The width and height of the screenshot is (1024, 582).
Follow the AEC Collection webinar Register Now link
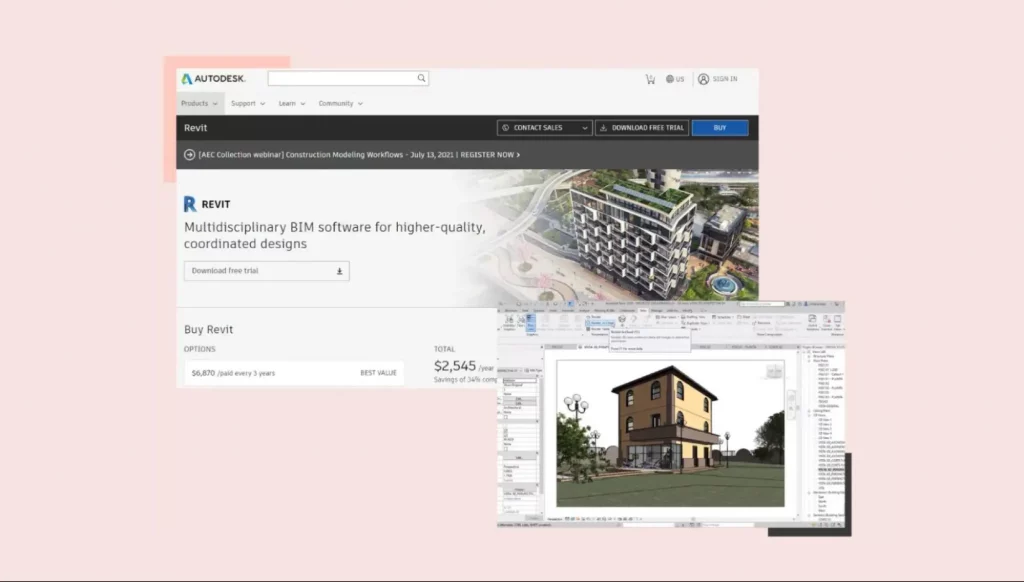[490, 155]
